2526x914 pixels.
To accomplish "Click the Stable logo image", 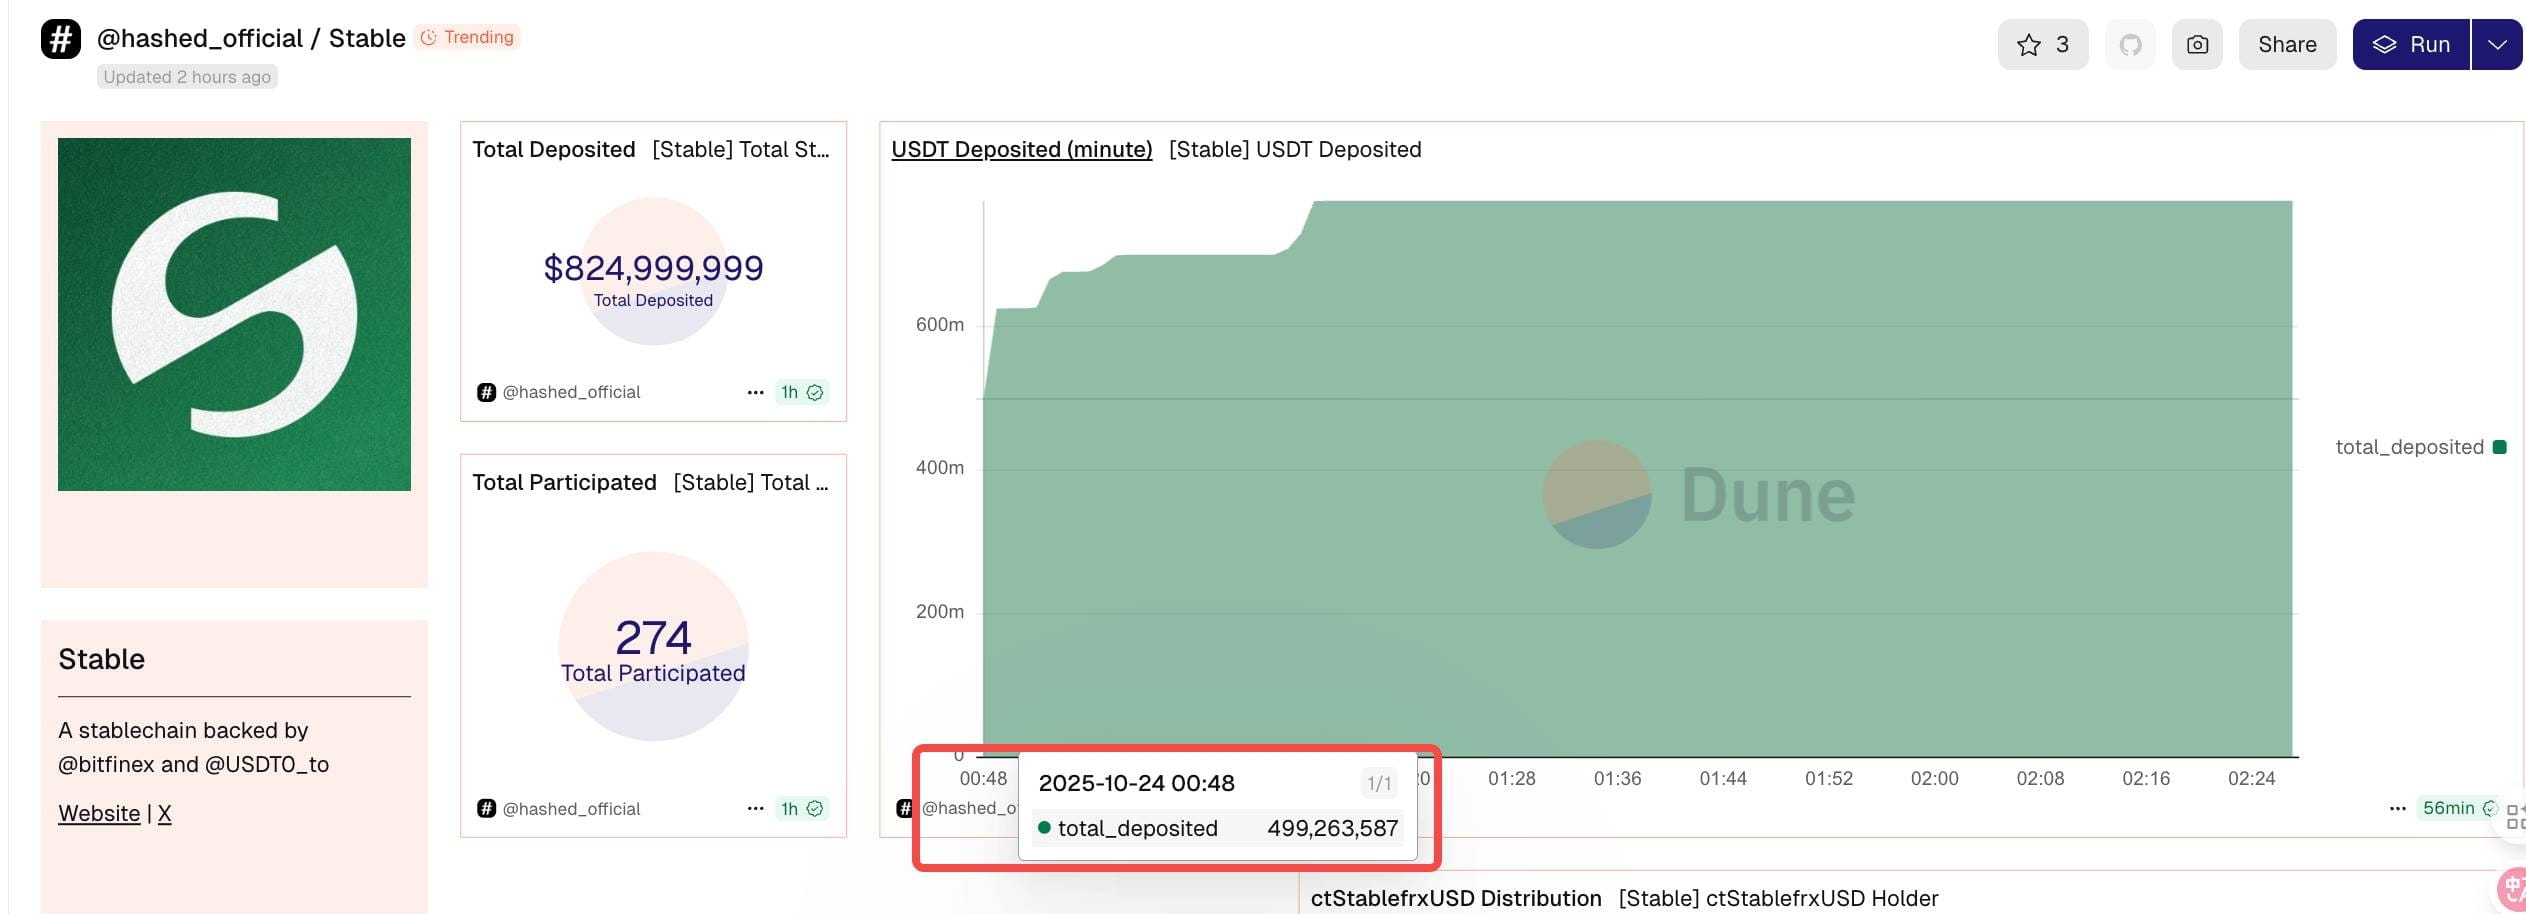I will coord(234,314).
